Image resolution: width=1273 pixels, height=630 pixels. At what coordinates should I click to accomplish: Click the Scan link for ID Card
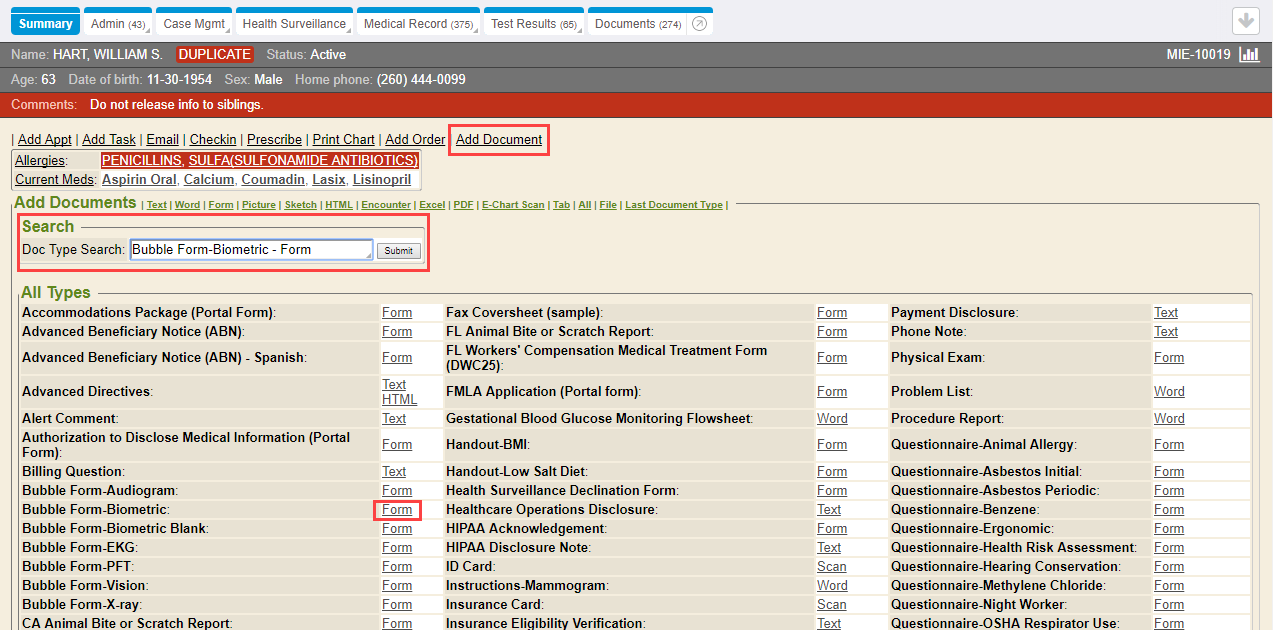[831, 566]
